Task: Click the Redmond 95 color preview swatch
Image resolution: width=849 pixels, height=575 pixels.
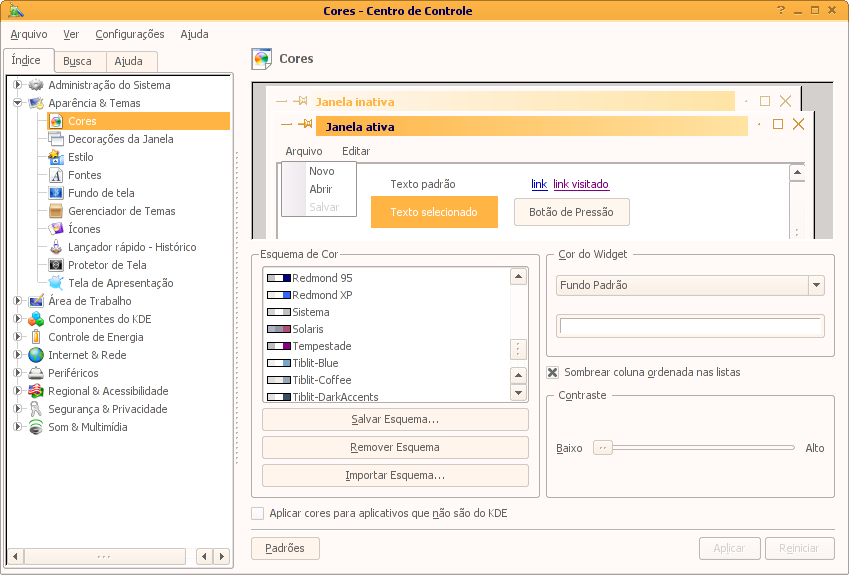Action: tap(279, 278)
